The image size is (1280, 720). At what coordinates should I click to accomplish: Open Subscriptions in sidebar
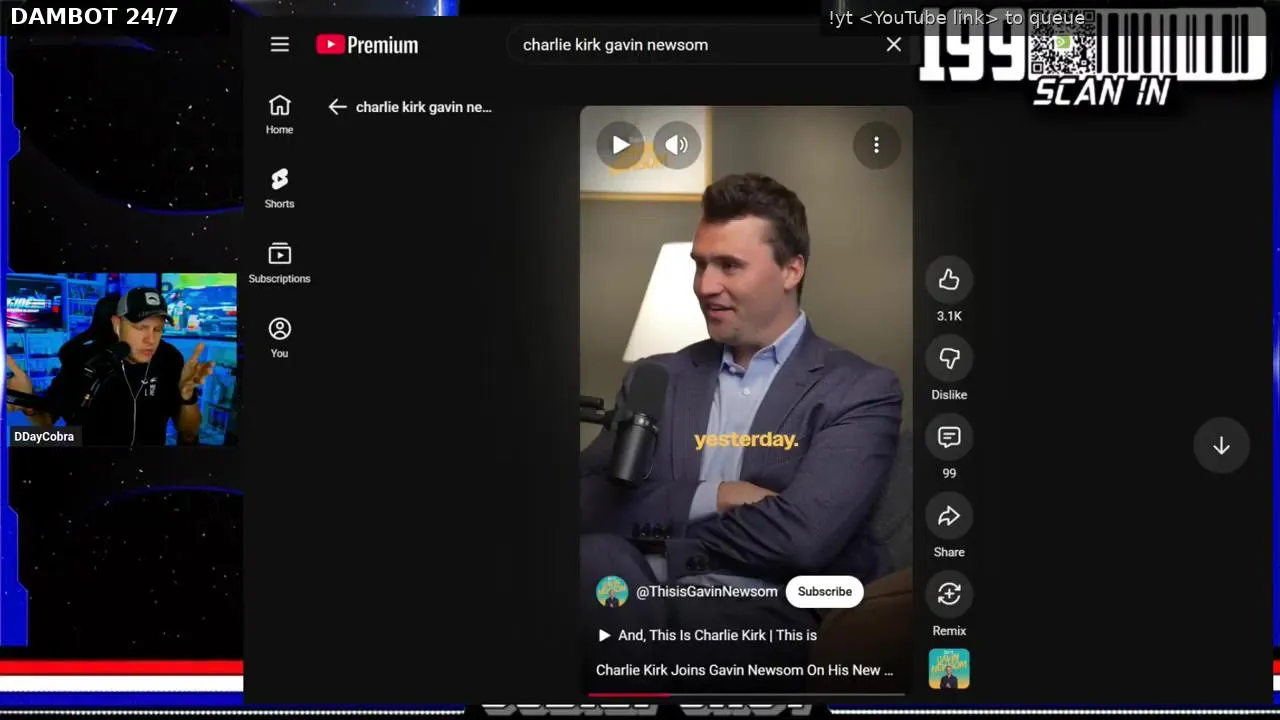coord(280,263)
